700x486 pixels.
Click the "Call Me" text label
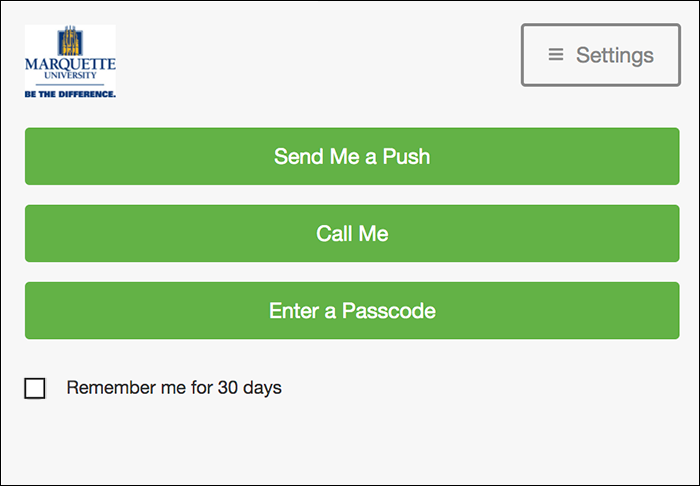[352, 234]
